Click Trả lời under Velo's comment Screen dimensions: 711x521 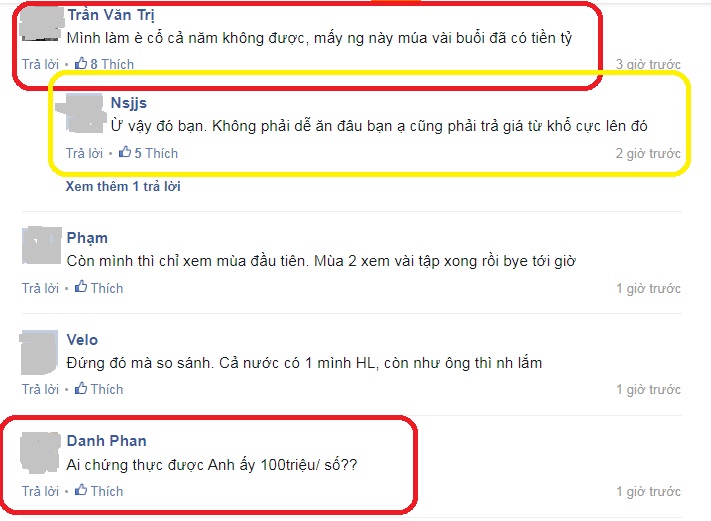[x=40, y=390]
